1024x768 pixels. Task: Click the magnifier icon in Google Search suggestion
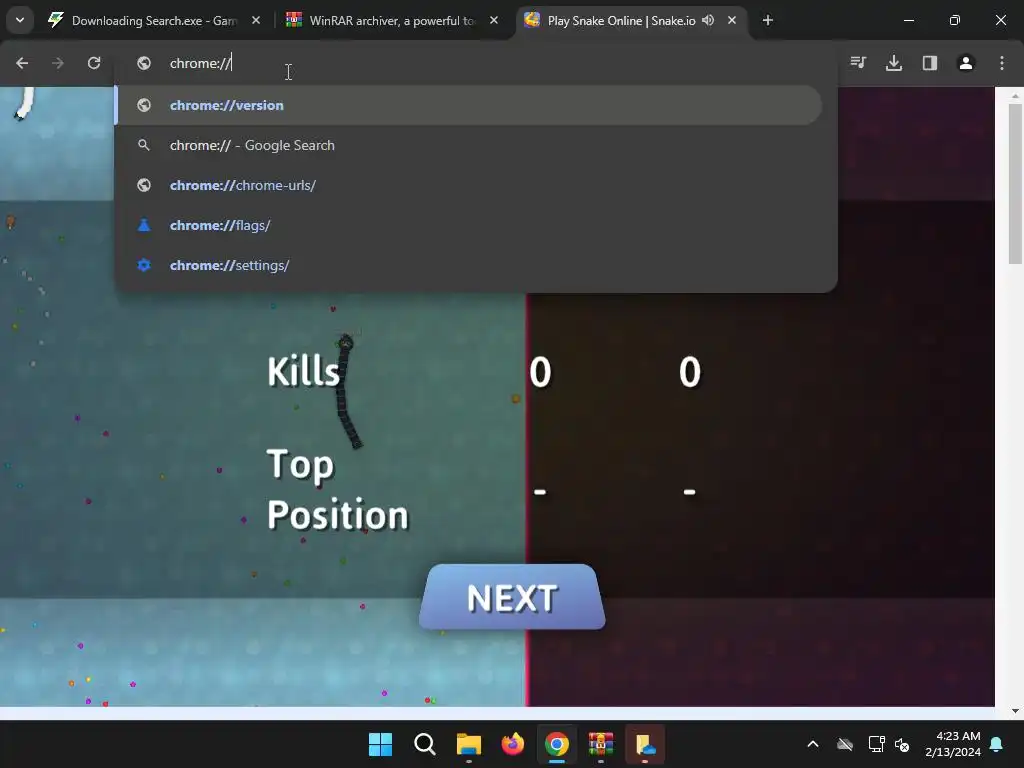pos(144,145)
